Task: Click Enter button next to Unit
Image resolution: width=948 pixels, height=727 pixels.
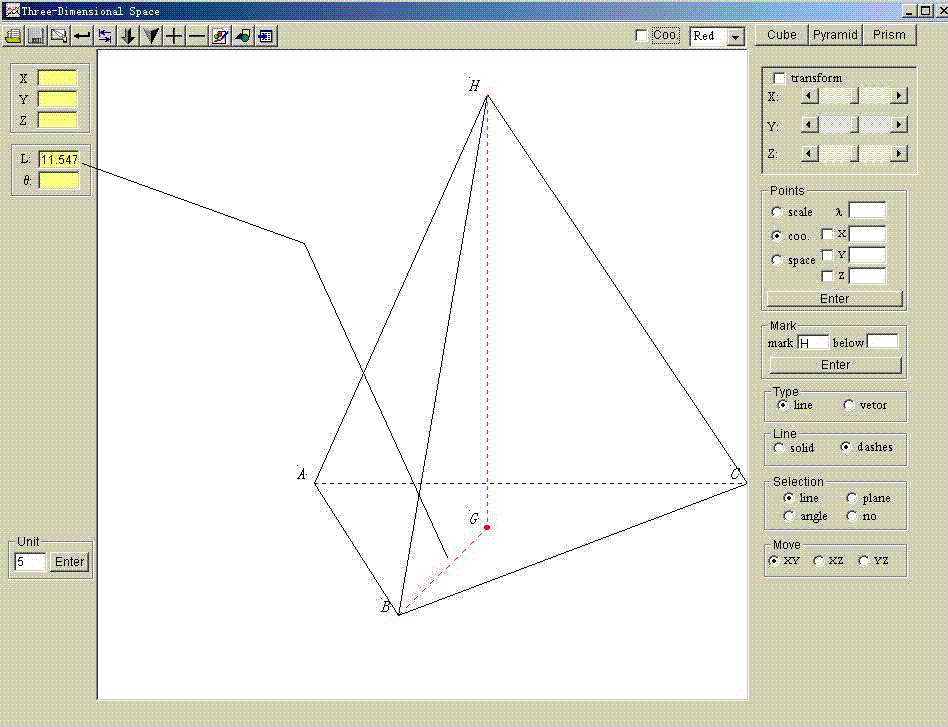Action: [70, 562]
